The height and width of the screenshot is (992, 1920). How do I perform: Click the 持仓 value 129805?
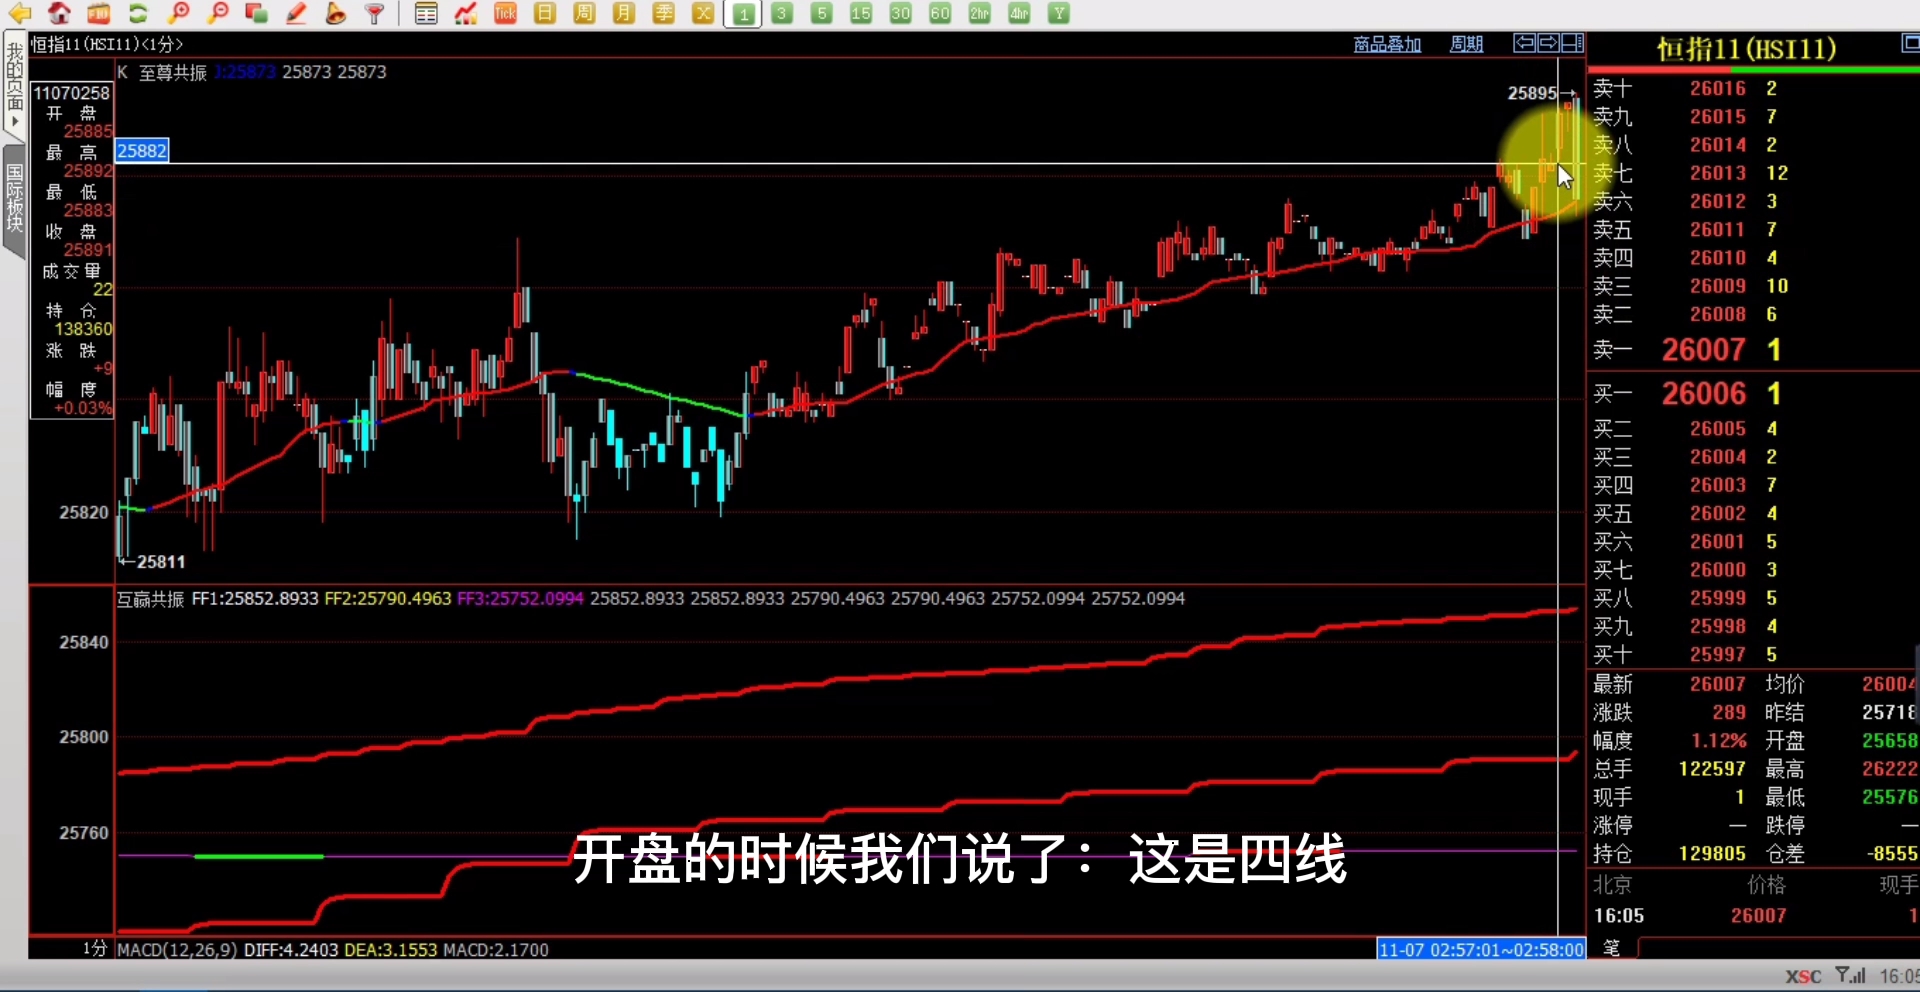1712,854
